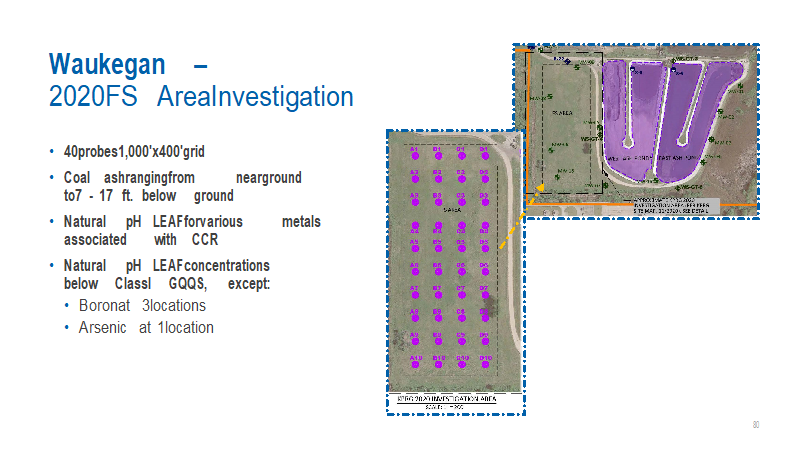Select the Class I GQQS concentrations bullet
The height and width of the screenshot is (450, 800).
point(166,275)
